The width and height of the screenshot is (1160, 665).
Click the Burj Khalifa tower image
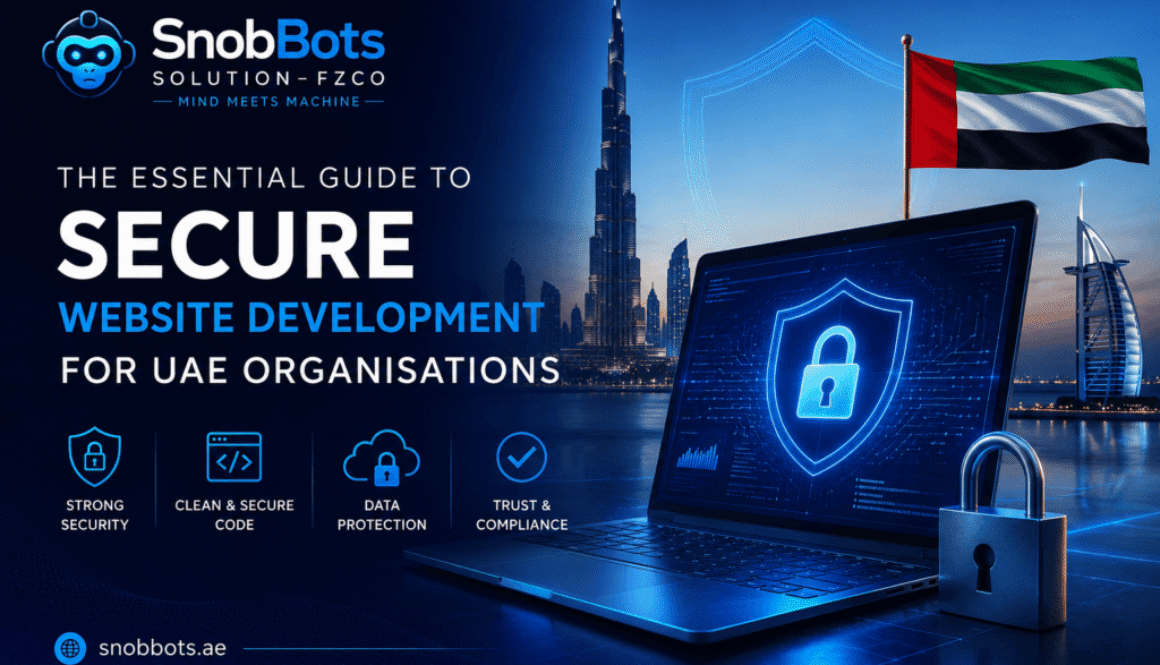click(x=615, y=185)
